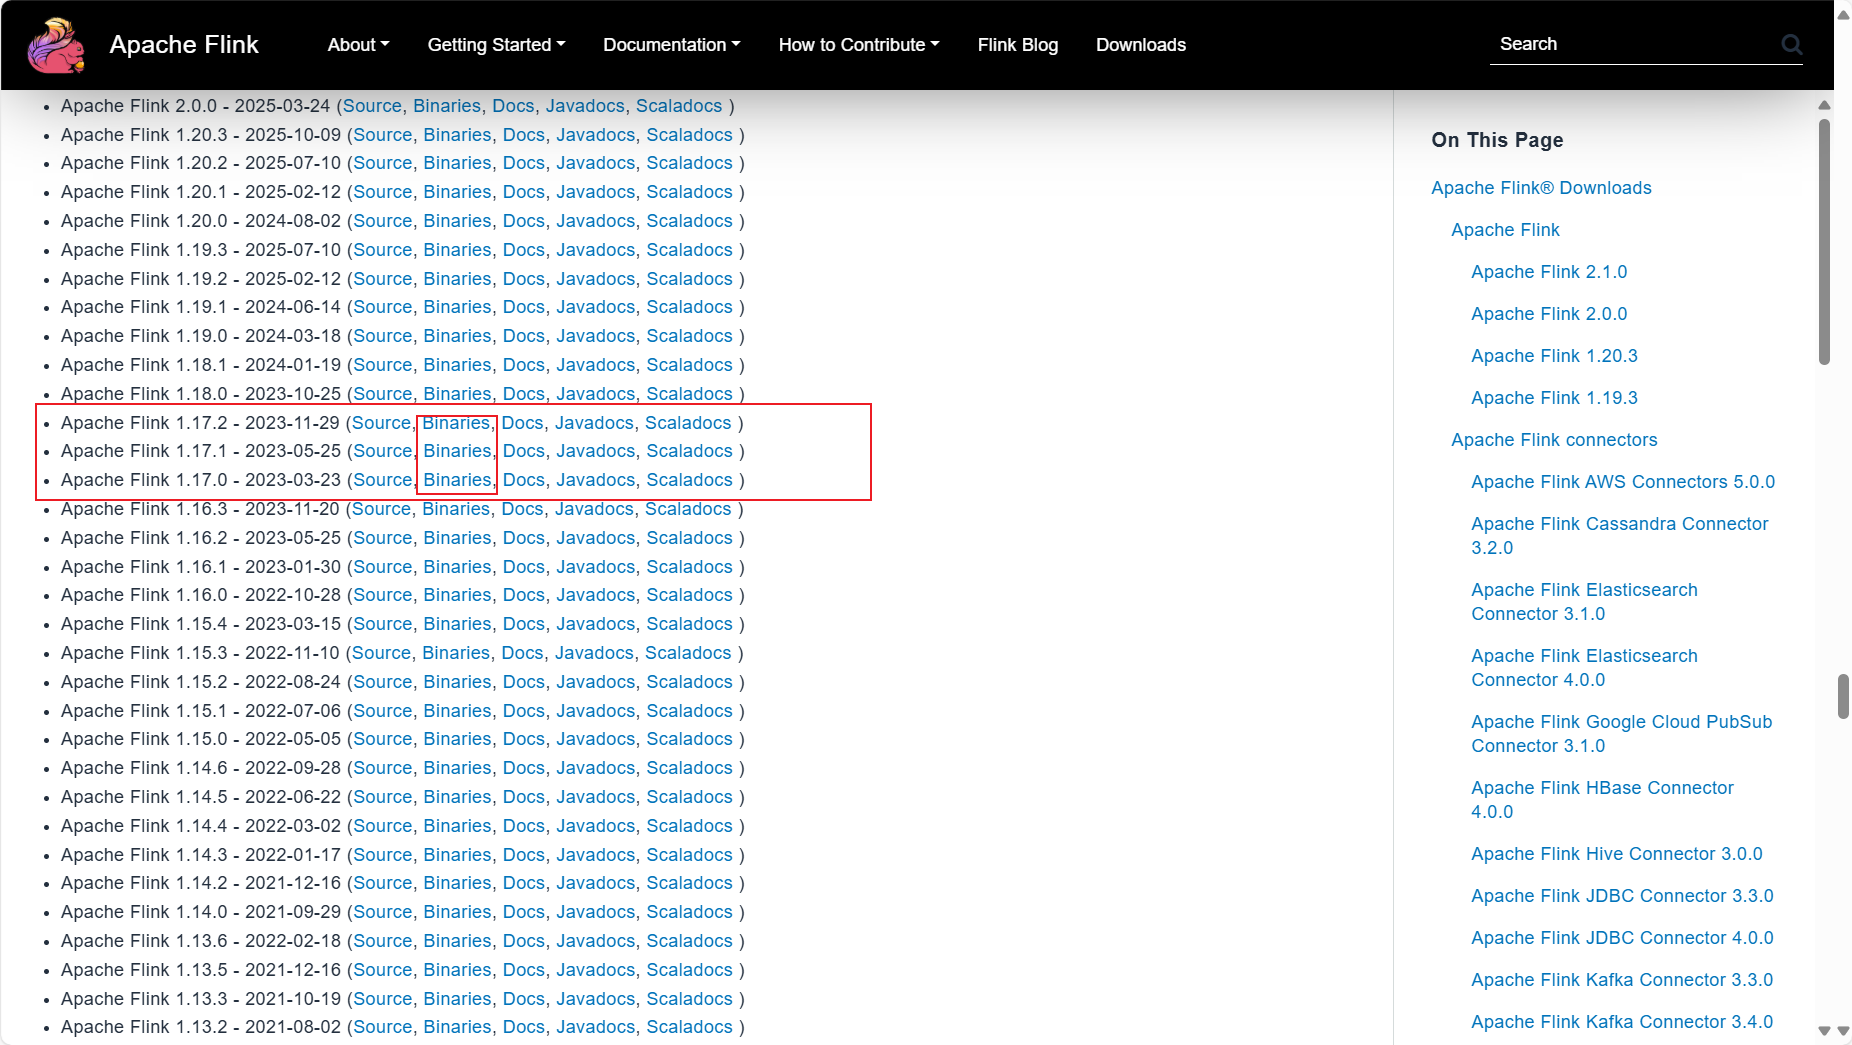This screenshot has width=1852, height=1045.
Task: View Javadocs for Flink 1.20.2
Action: [x=596, y=163]
